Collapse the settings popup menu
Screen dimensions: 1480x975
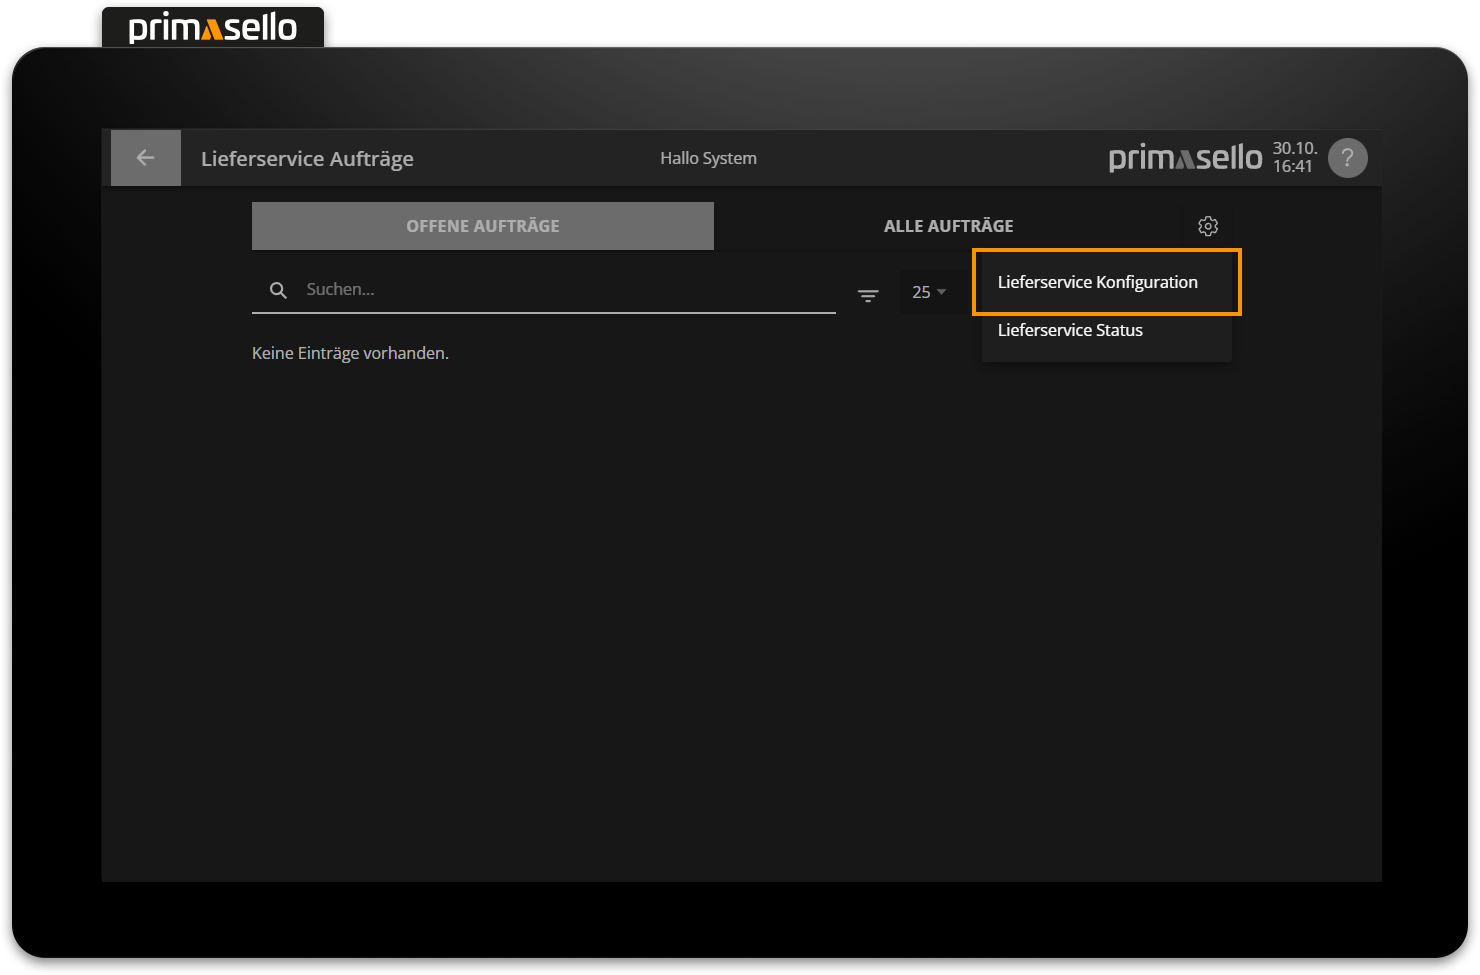[1207, 226]
